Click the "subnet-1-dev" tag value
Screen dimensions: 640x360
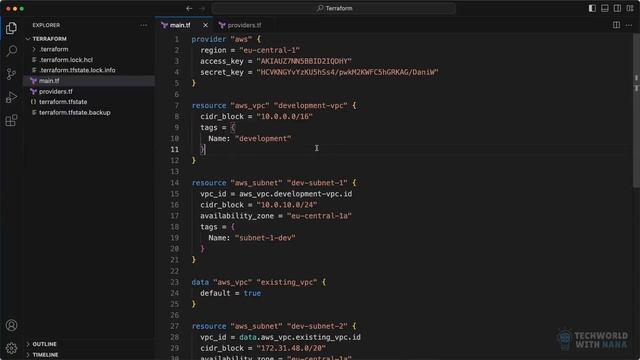click(x=265, y=238)
